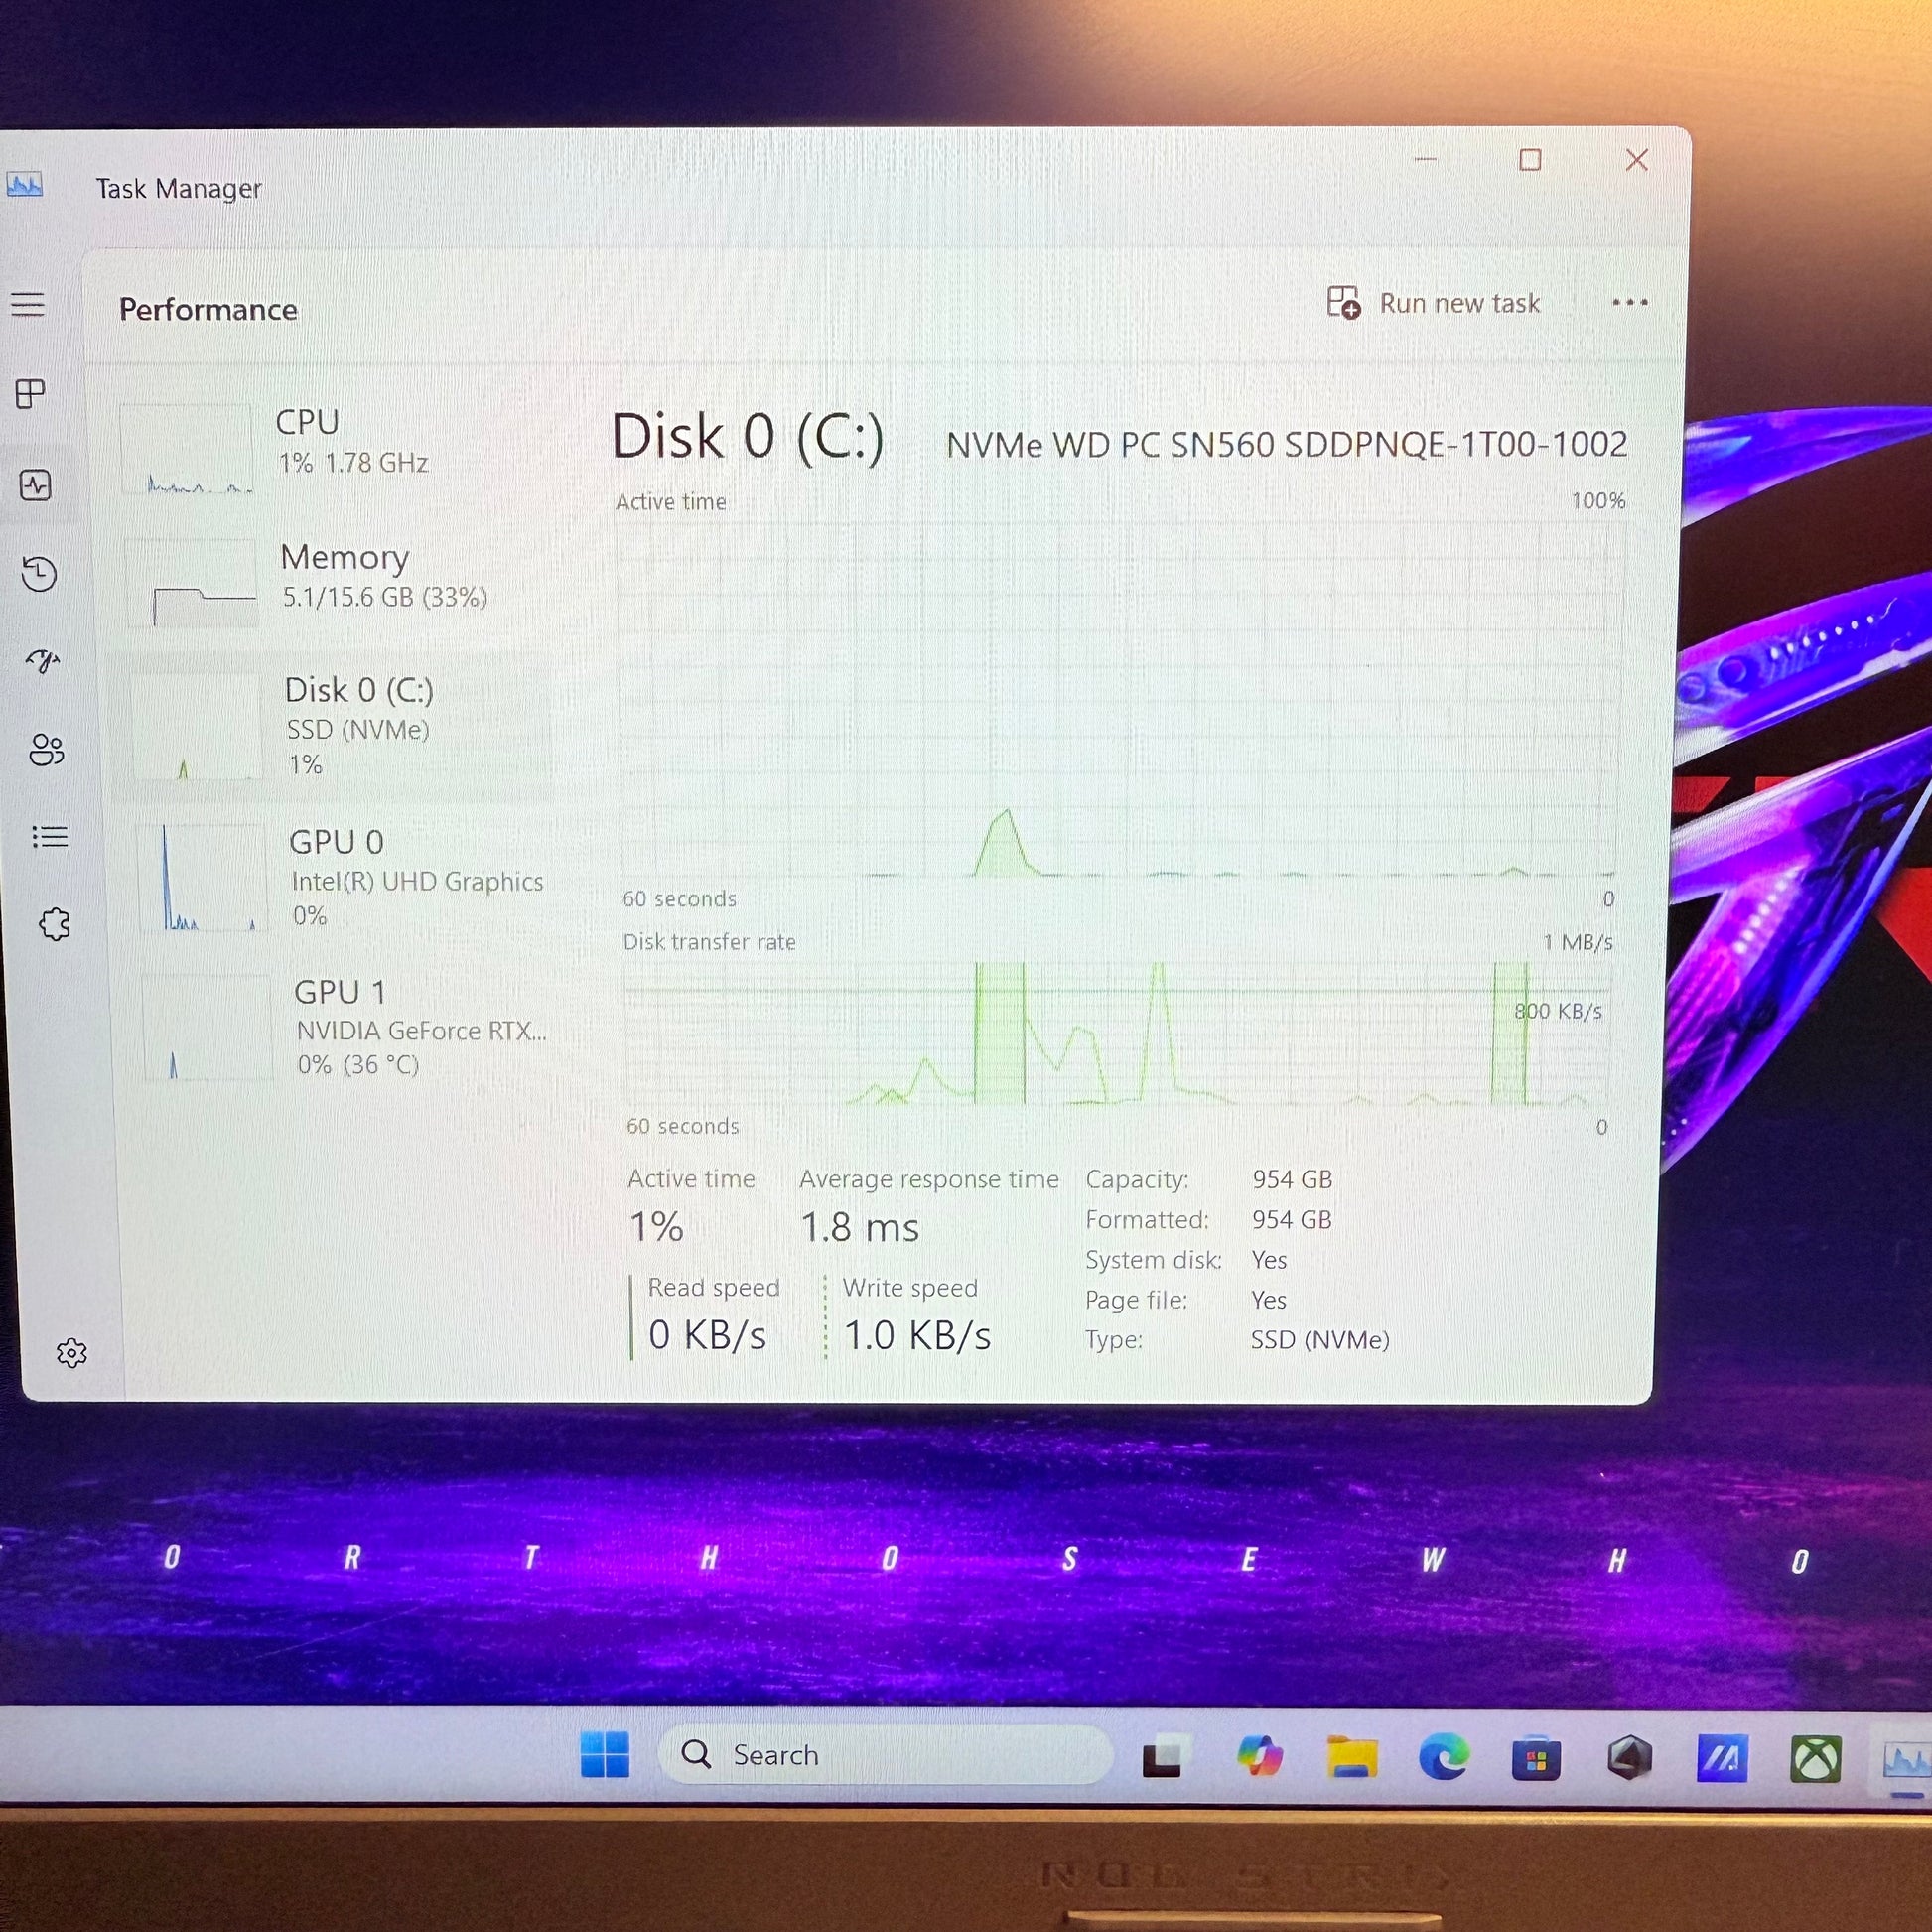The height and width of the screenshot is (1932, 1932).
Task: Open Microsoft Edge from the taskbar
Action: coord(1444,1757)
